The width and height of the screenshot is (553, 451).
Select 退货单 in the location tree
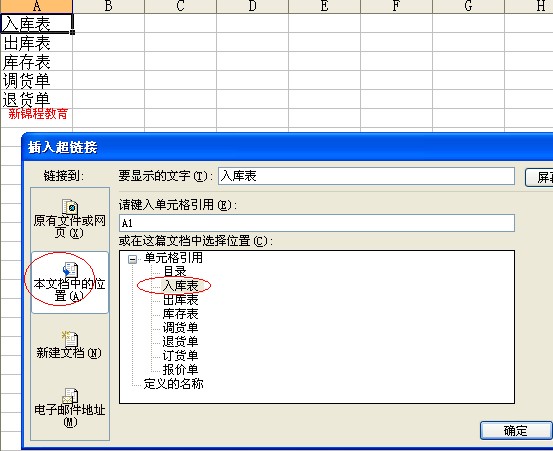[x=180, y=341]
